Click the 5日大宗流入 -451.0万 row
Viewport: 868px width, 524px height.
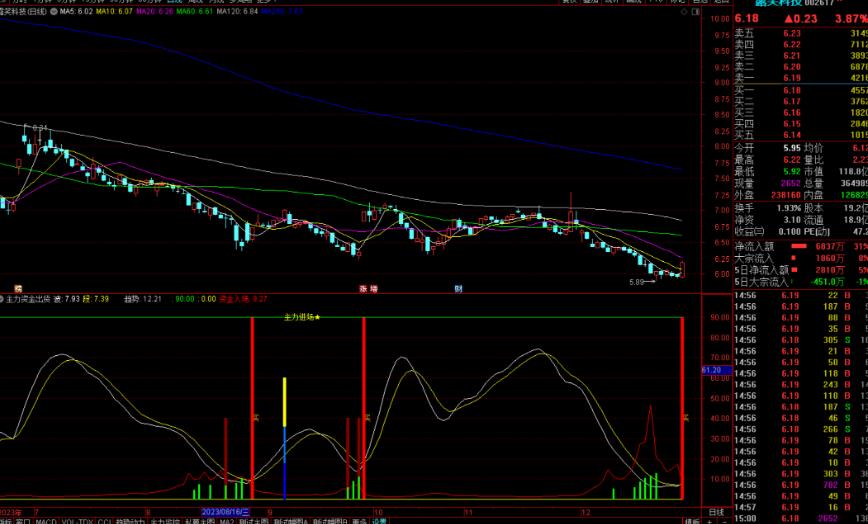800,282
